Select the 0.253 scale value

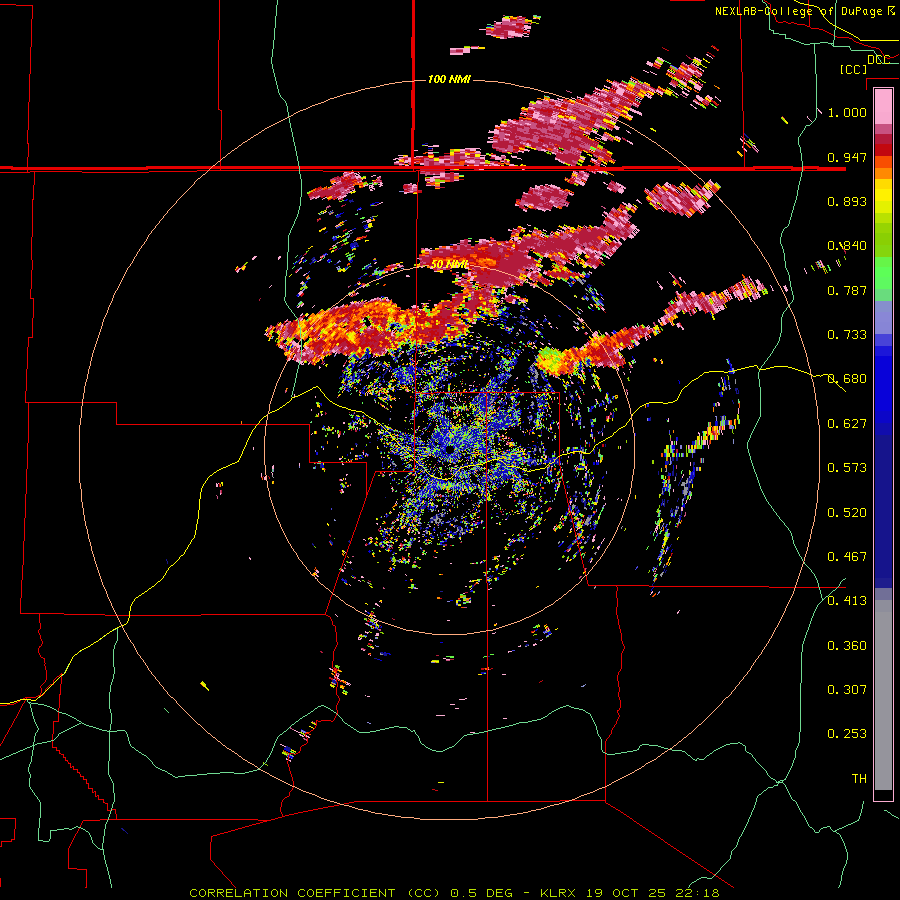tap(847, 734)
